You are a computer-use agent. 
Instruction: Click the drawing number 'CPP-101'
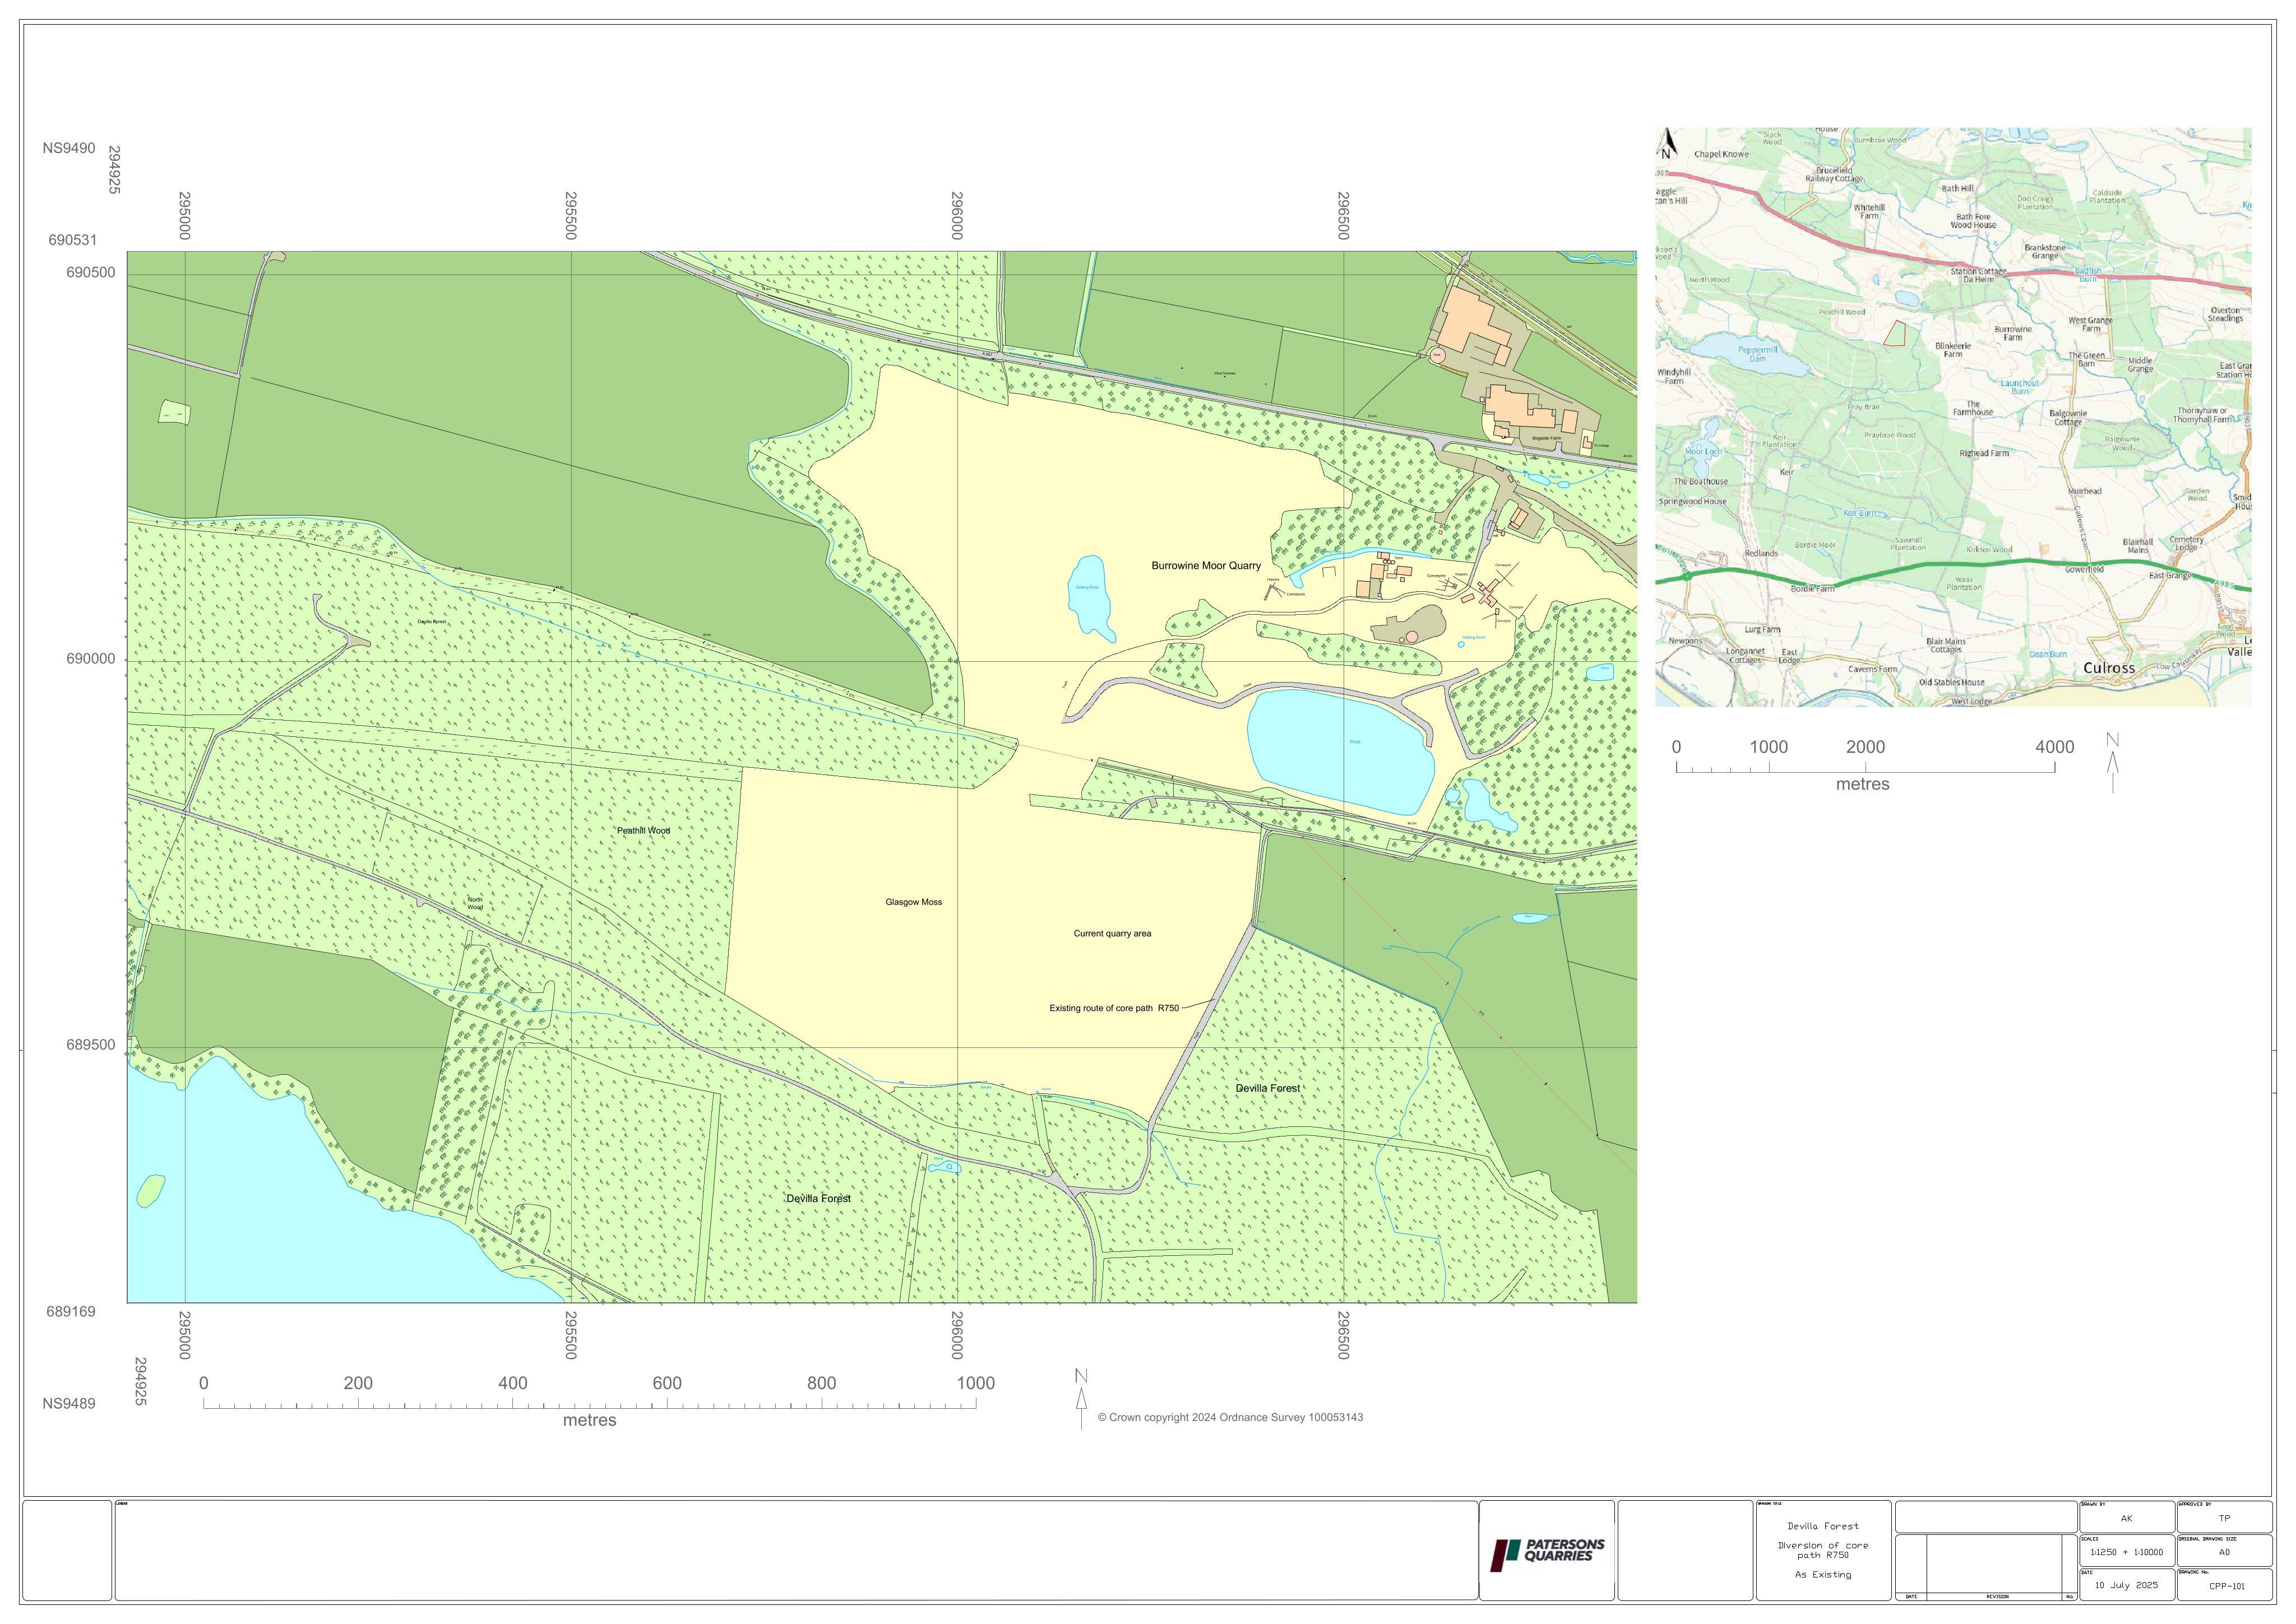(2227, 1586)
